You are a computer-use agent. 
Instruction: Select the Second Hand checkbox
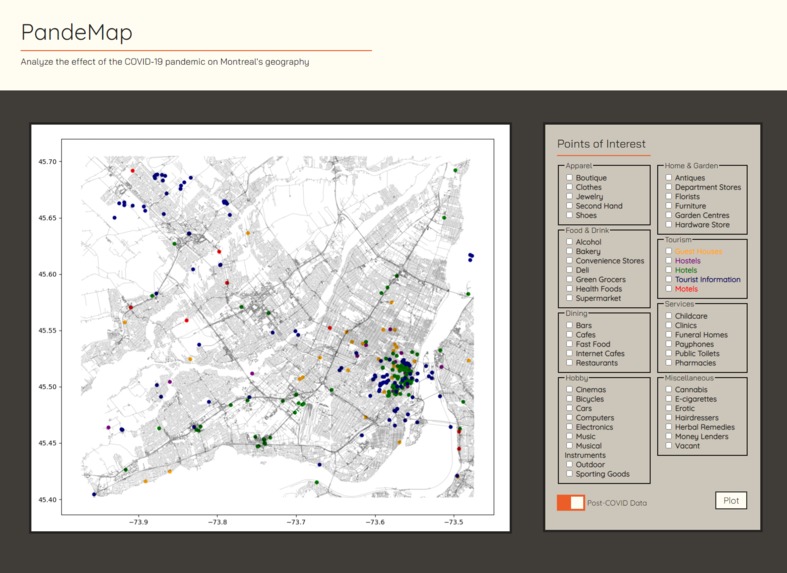coord(569,206)
